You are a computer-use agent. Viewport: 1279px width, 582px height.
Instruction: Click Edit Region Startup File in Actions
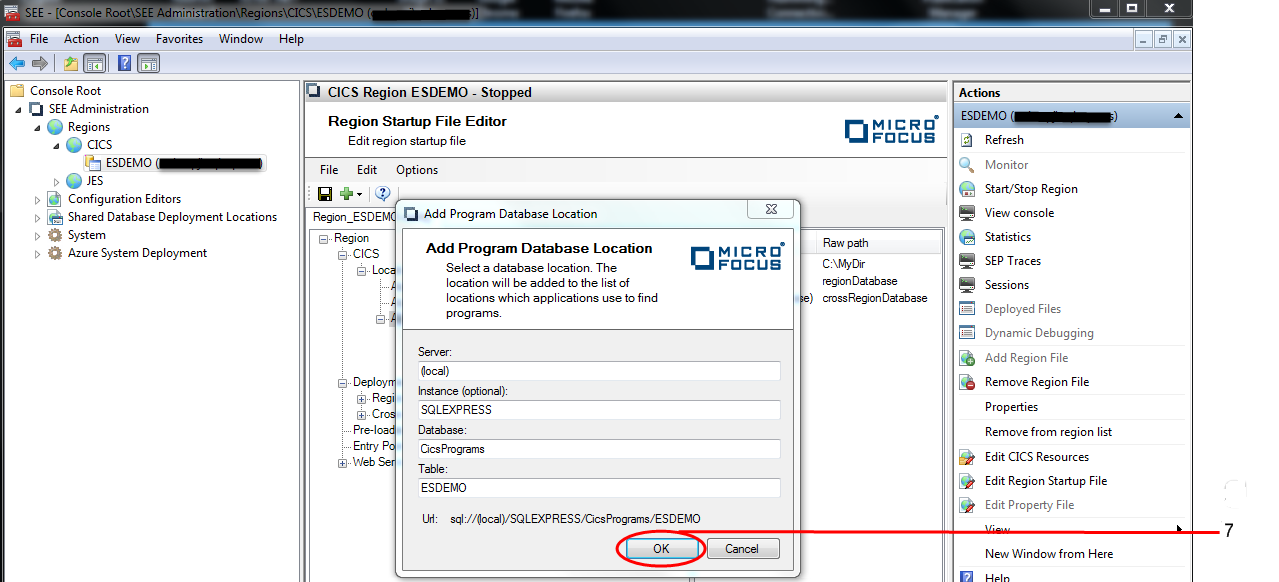tap(1046, 481)
